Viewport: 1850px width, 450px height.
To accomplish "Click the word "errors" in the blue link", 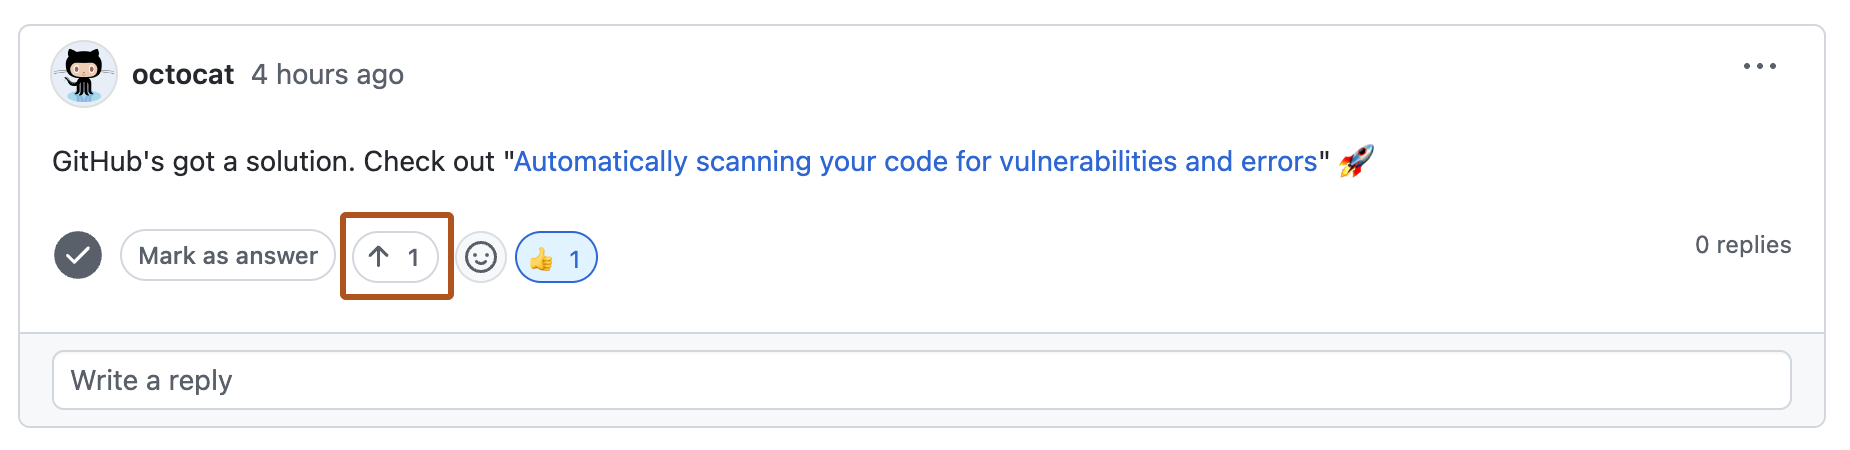I will tap(1279, 162).
